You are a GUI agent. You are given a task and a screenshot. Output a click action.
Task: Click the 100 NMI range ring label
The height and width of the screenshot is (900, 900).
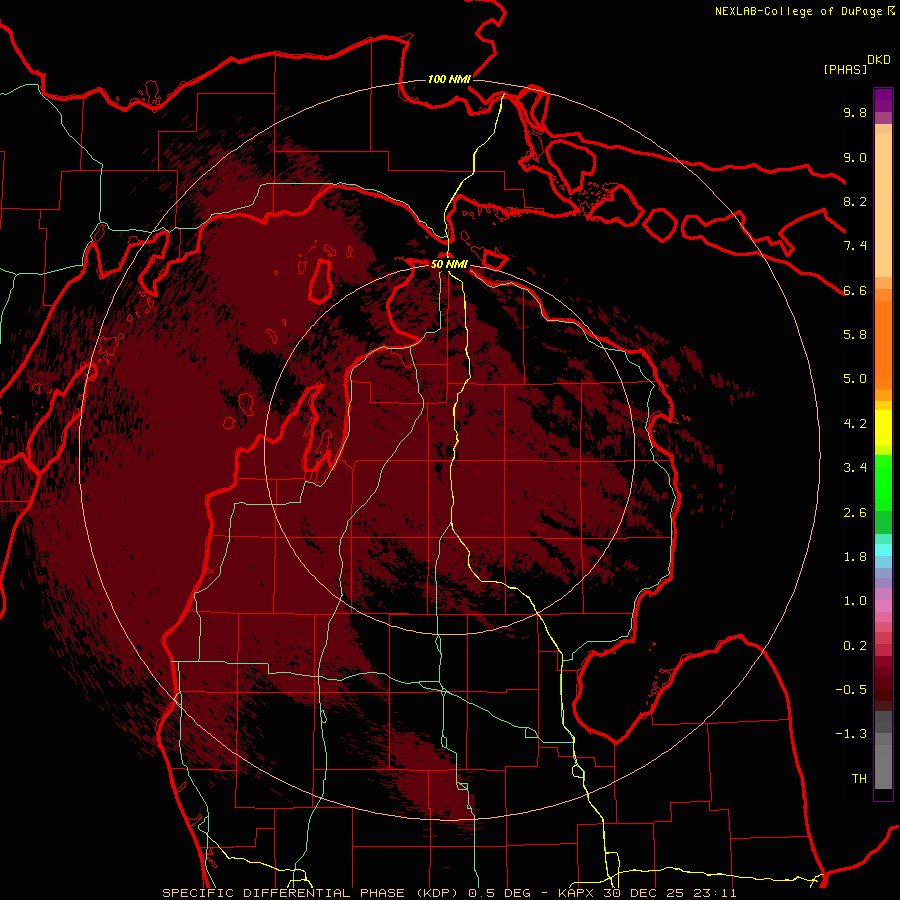(x=449, y=79)
